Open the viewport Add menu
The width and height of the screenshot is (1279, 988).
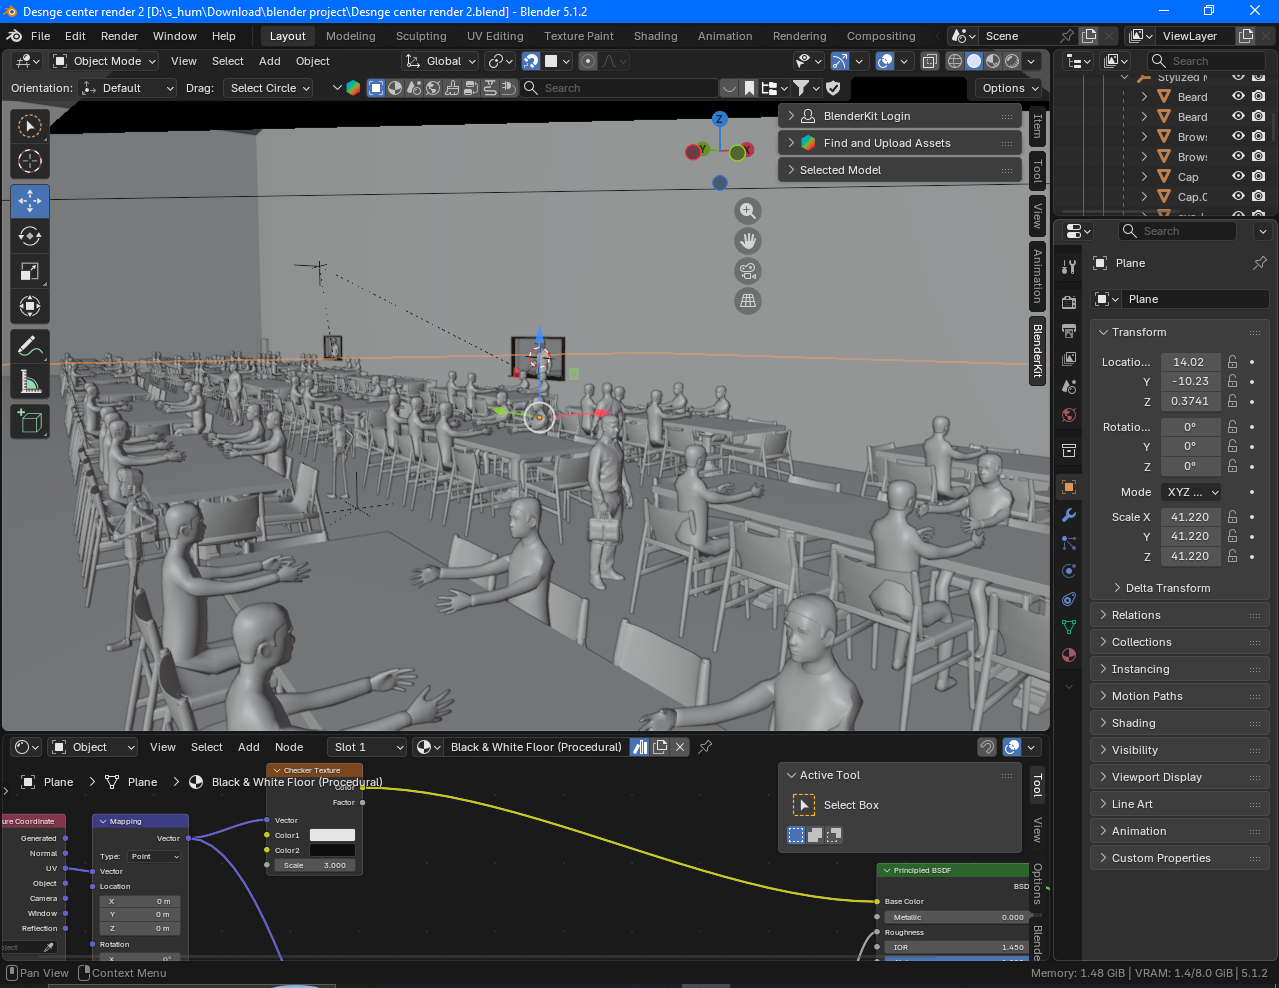point(269,61)
